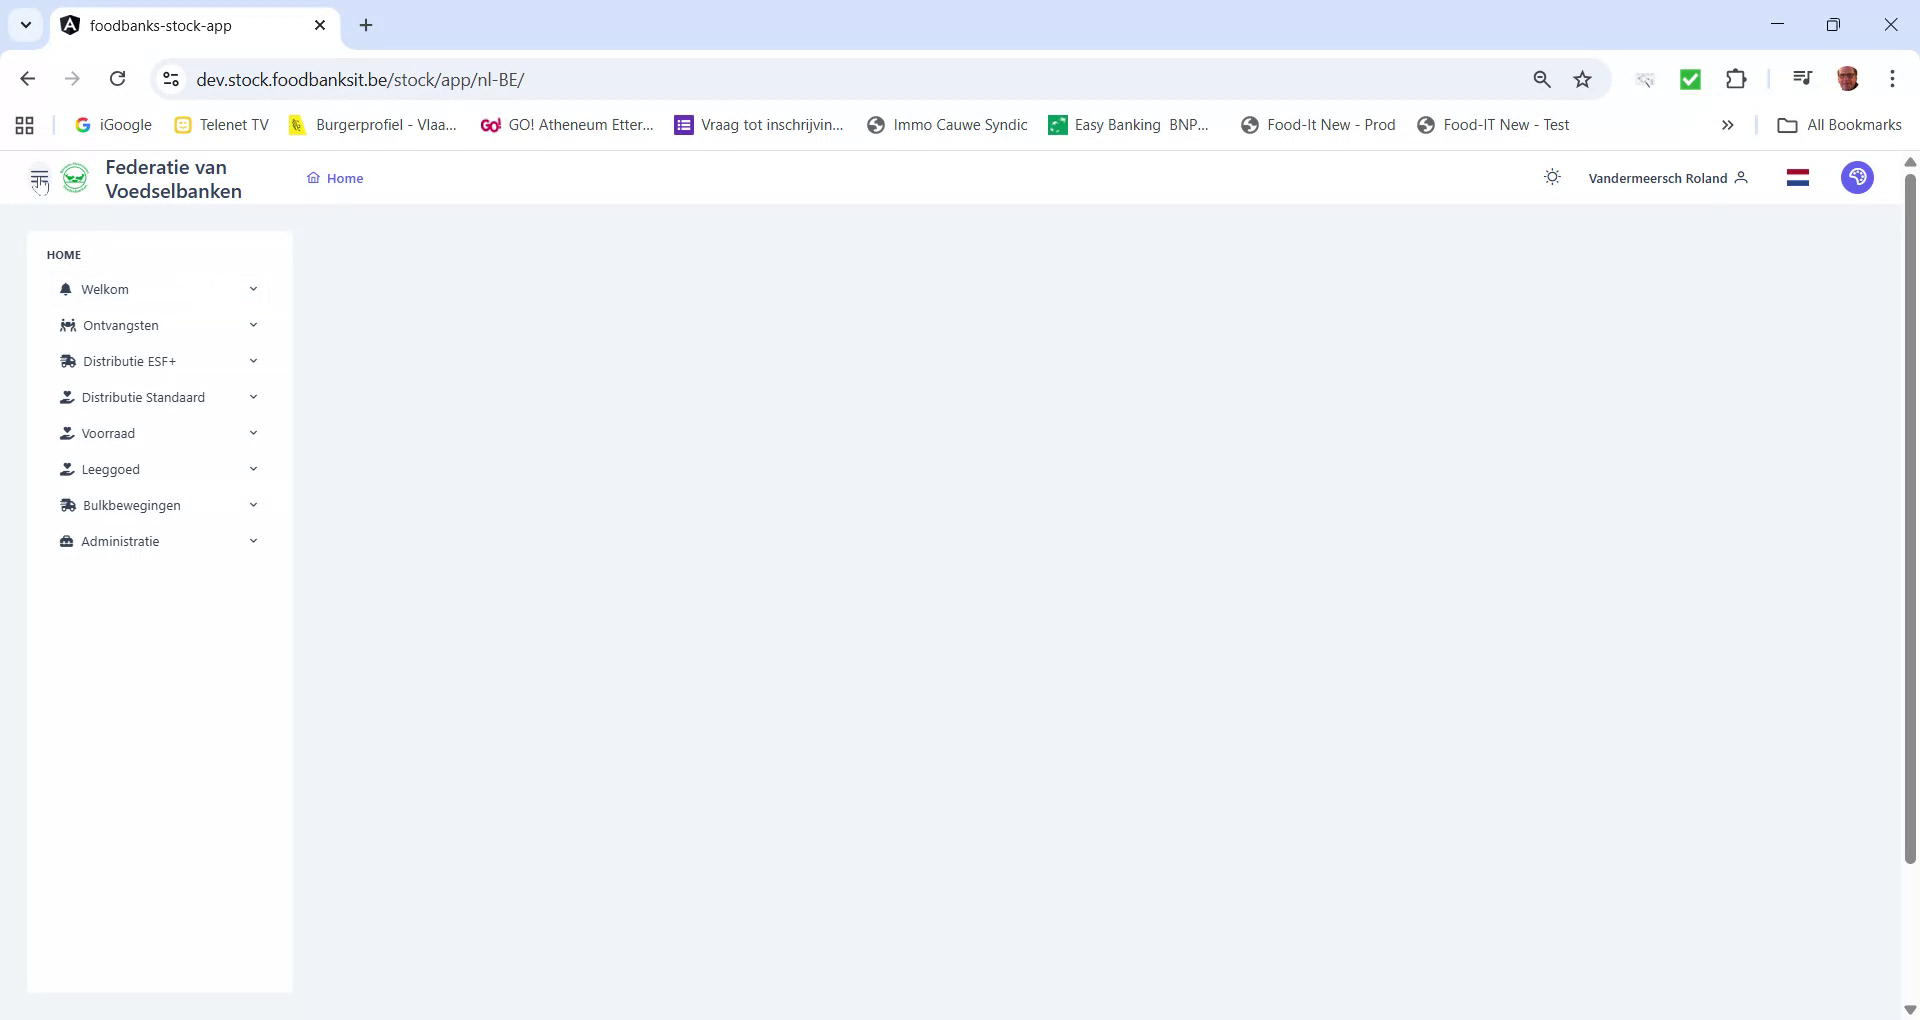Toggle light/dark mode with the sun icon
Screen dimensions: 1920x1020
(1552, 176)
